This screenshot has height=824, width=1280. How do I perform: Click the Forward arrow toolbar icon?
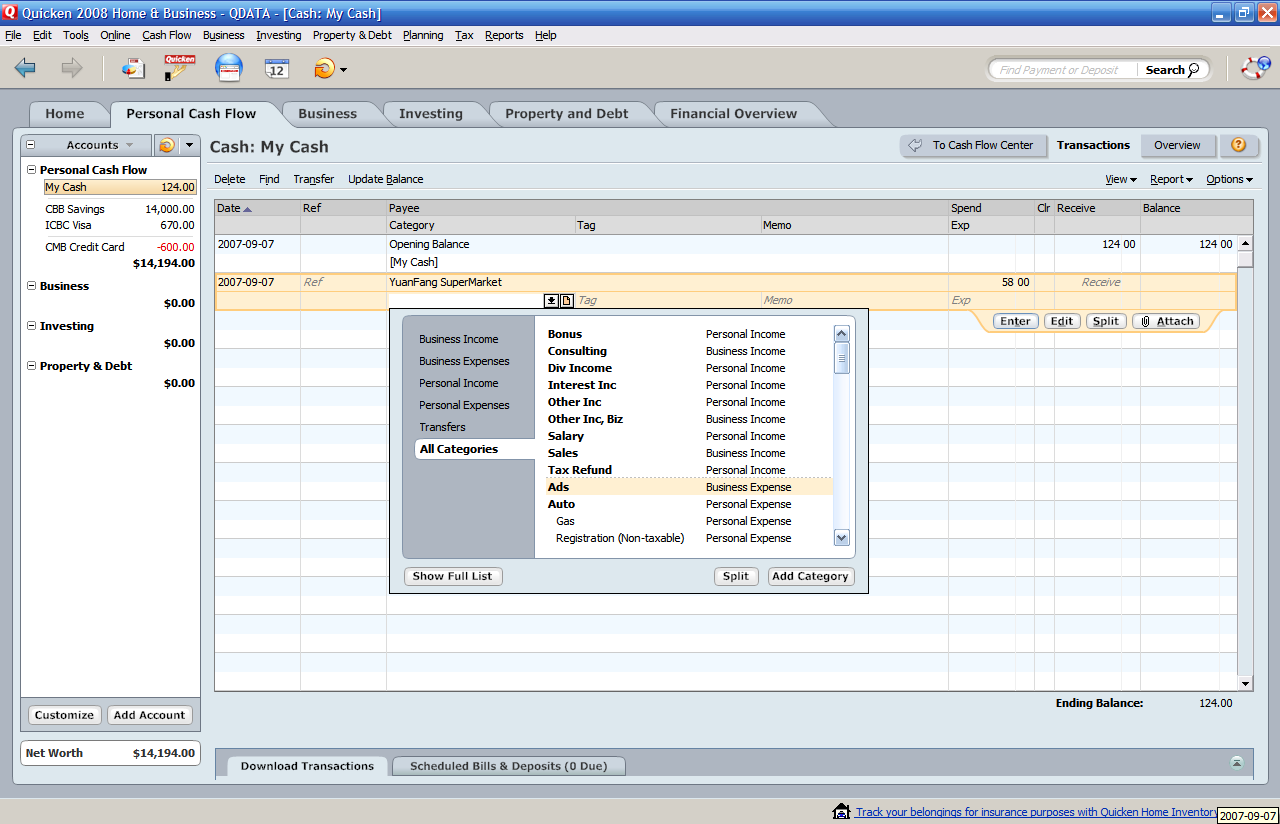(x=72, y=68)
